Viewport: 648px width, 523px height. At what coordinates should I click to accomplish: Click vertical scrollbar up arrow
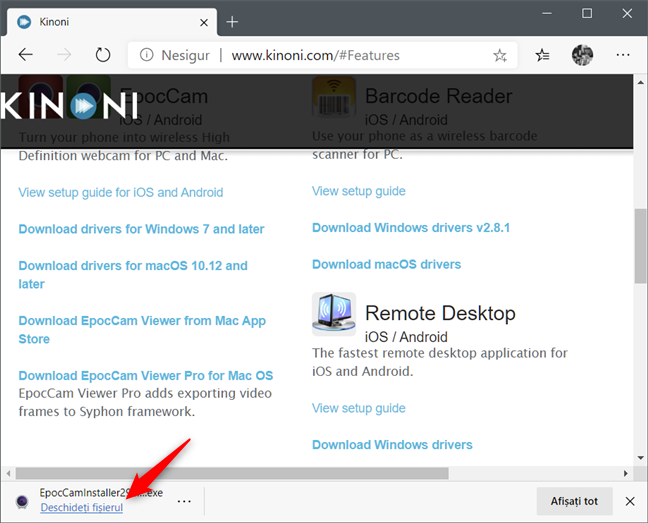(641, 82)
